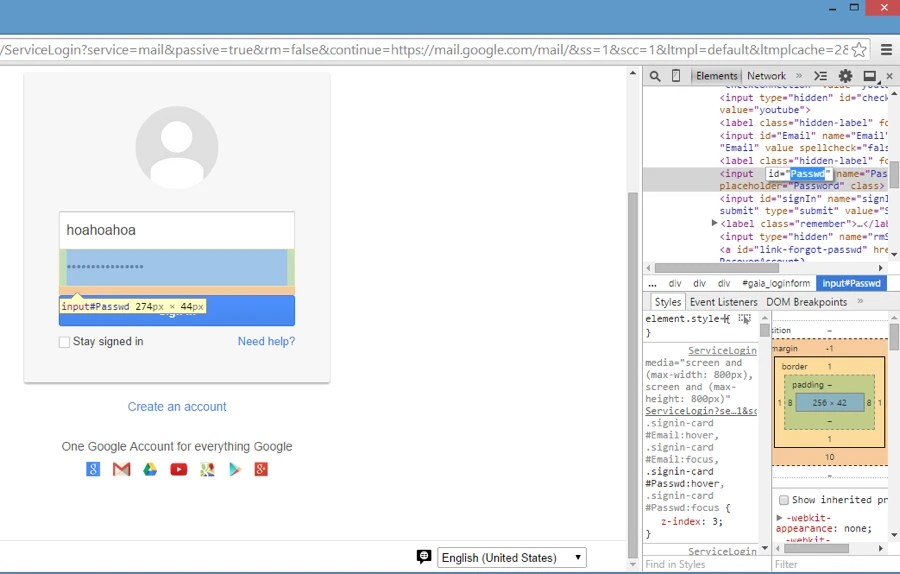The image size is (900, 574).
Task: Click the Google Drive icon
Action: pos(150,469)
